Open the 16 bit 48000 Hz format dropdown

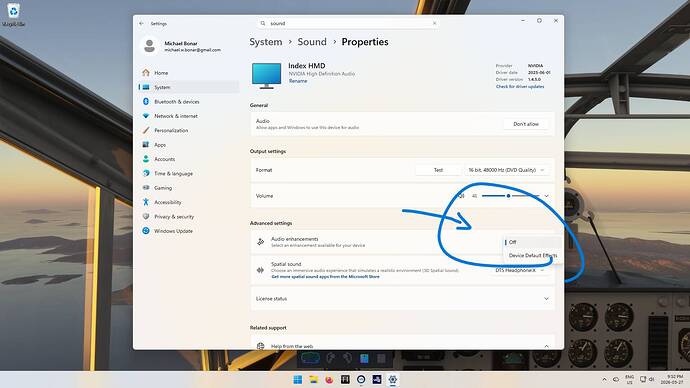(x=506, y=170)
